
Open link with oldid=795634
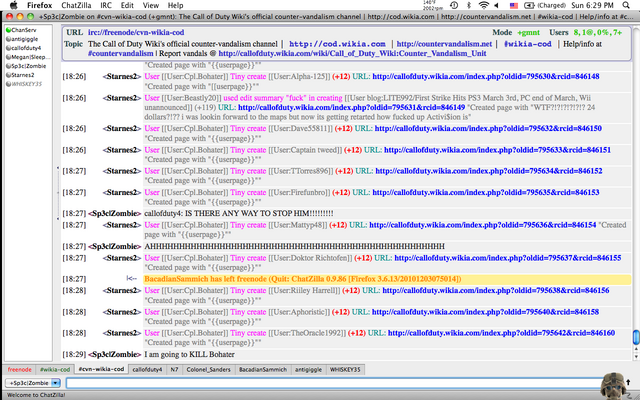point(489,171)
